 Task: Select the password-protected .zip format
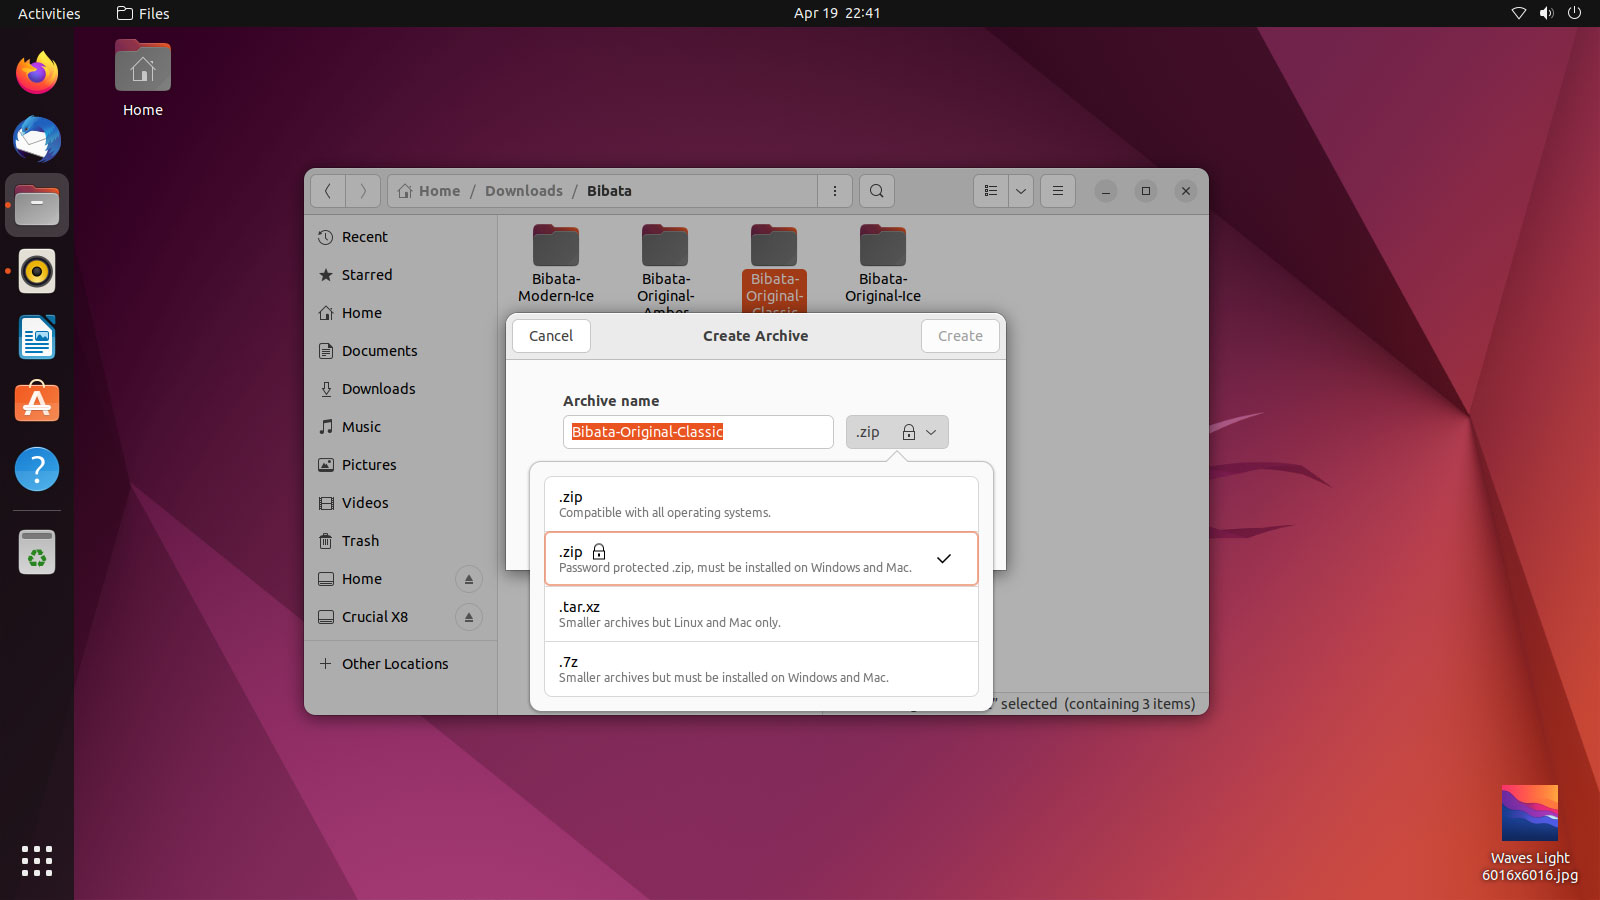(x=761, y=558)
